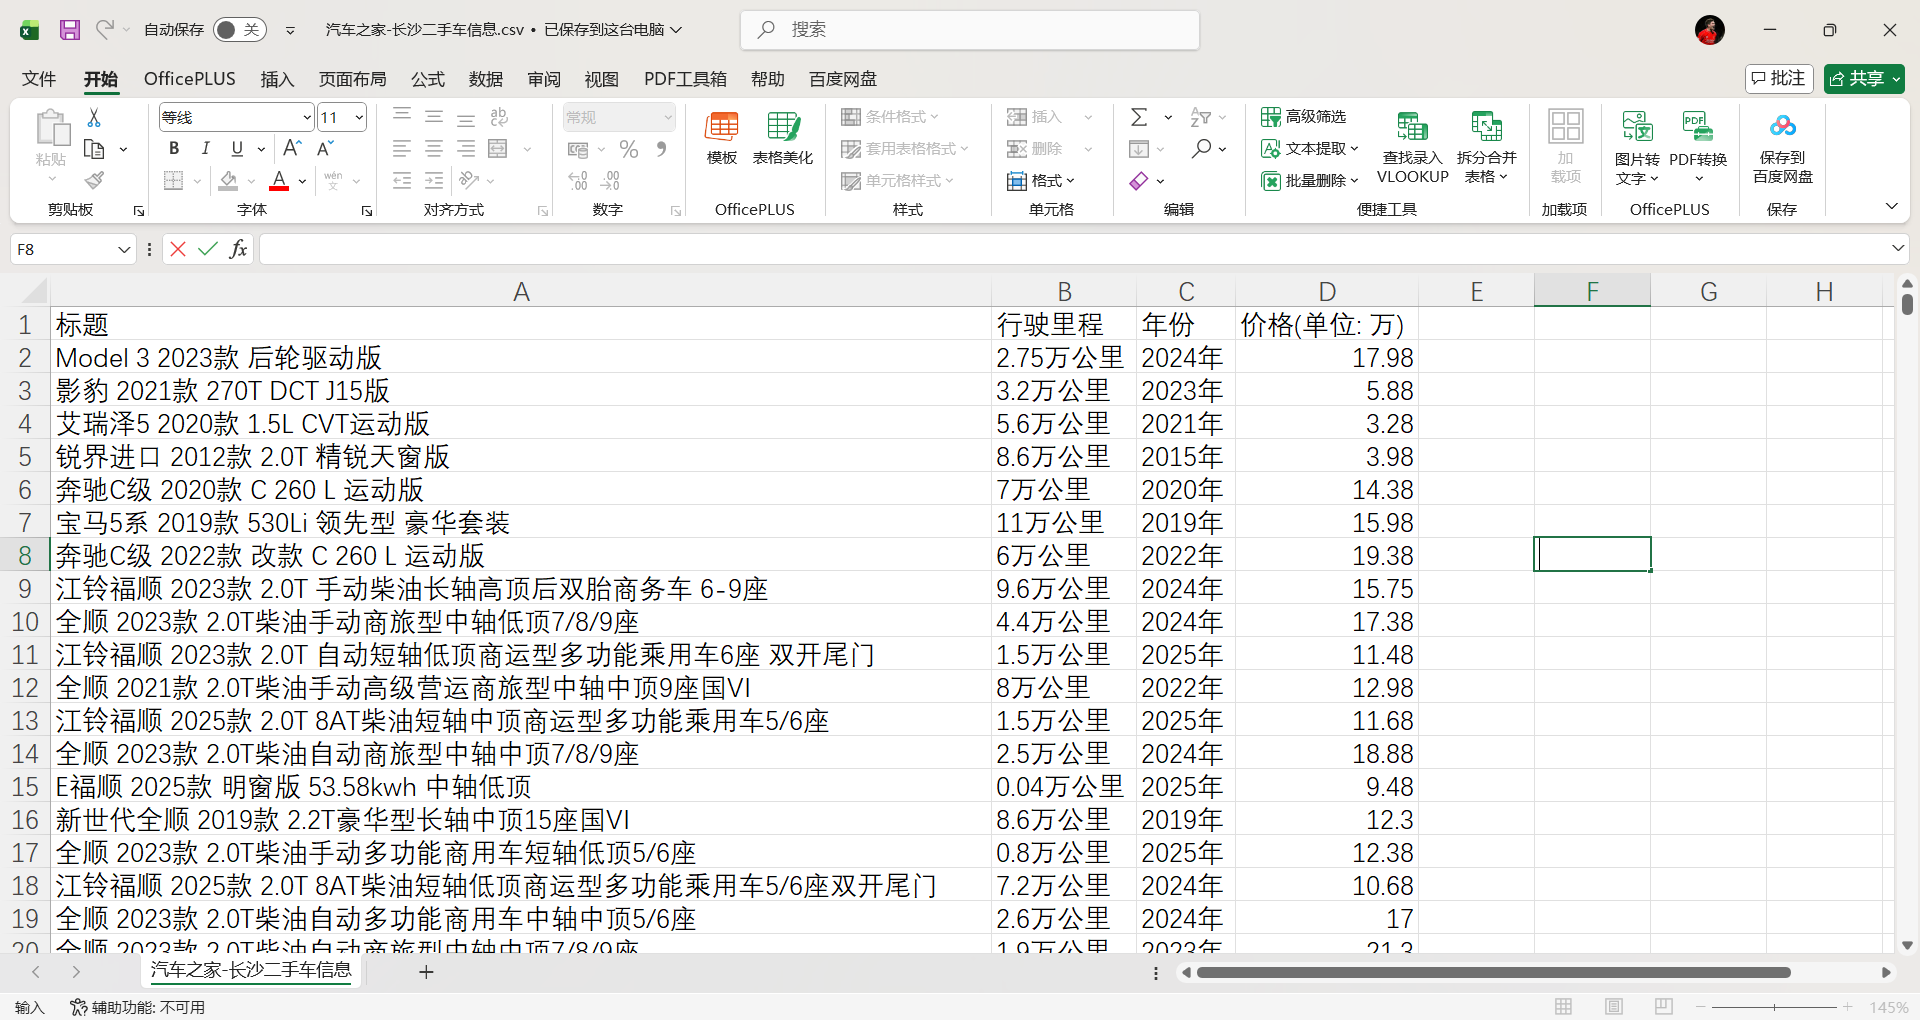Expand the formula bar with the chevron
The height and width of the screenshot is (1020, 1920).
click(x=1897, y=248)
